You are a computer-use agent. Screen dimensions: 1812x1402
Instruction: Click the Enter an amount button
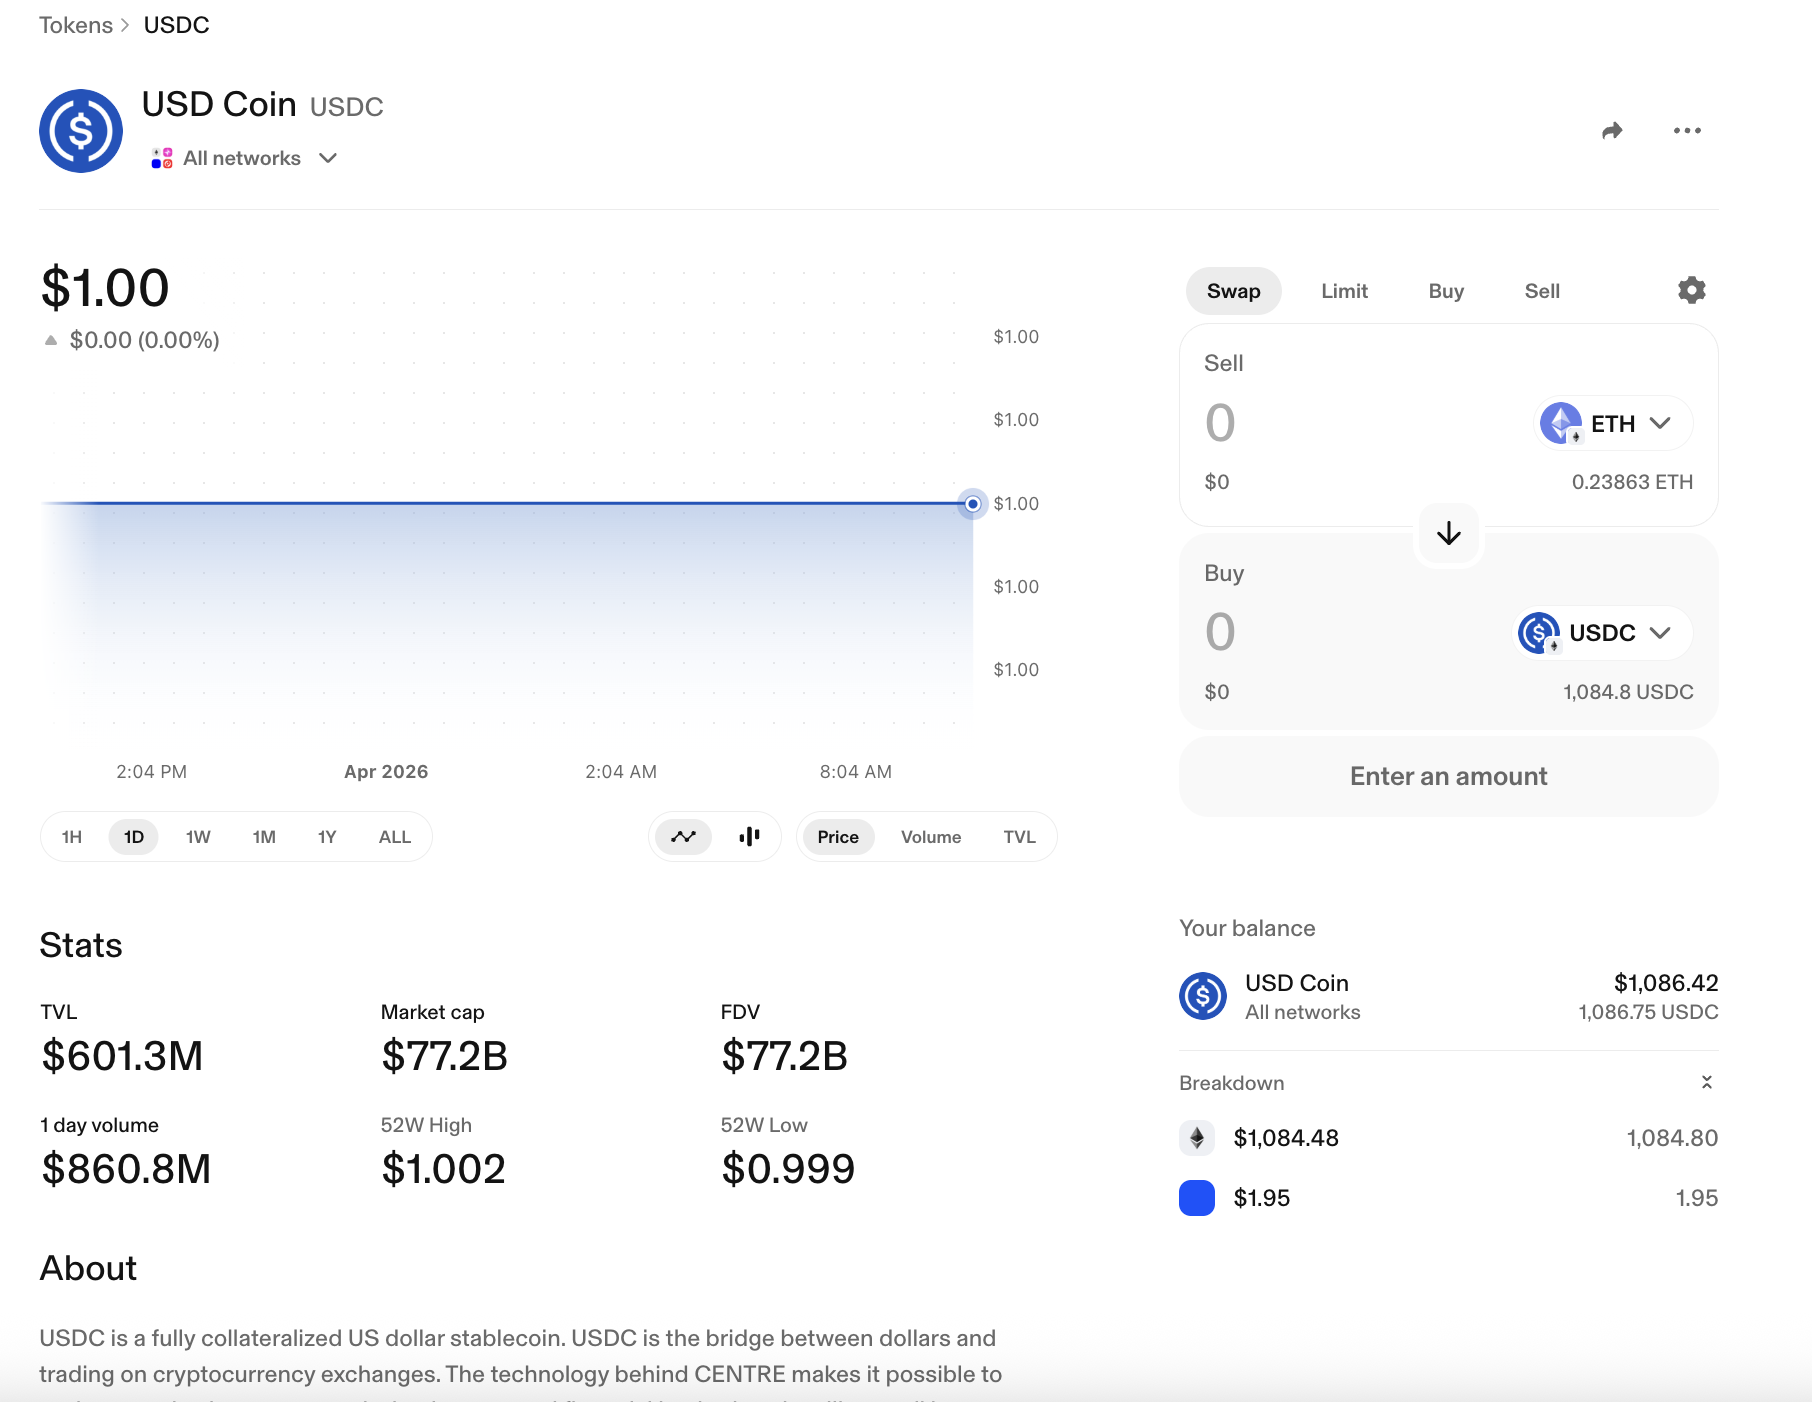pyautogui.click(x=1449, y=776)
